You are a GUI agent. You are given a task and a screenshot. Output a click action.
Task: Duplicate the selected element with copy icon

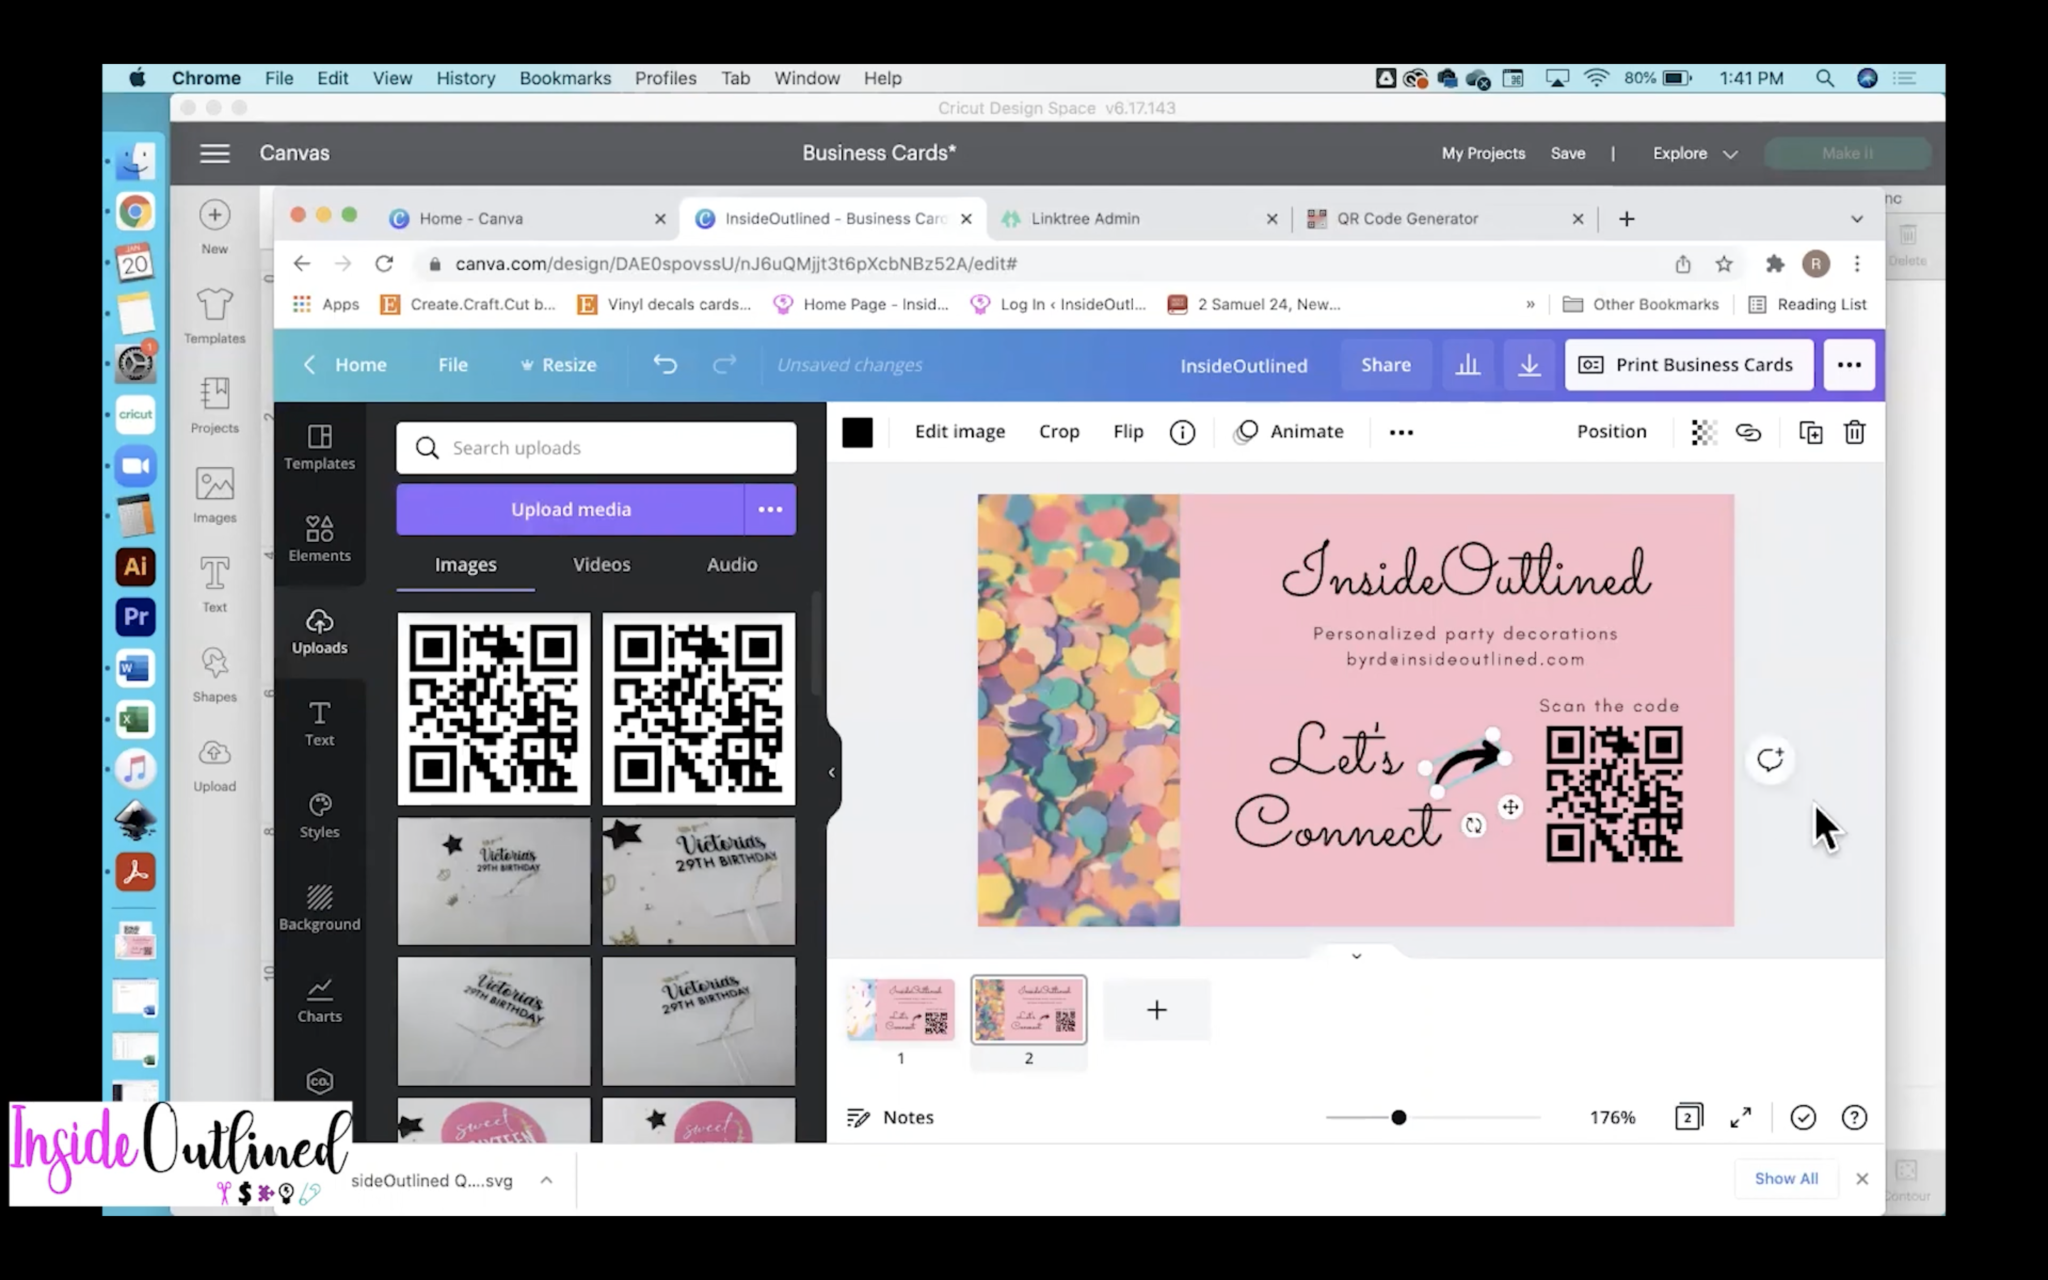(1810, 432)
